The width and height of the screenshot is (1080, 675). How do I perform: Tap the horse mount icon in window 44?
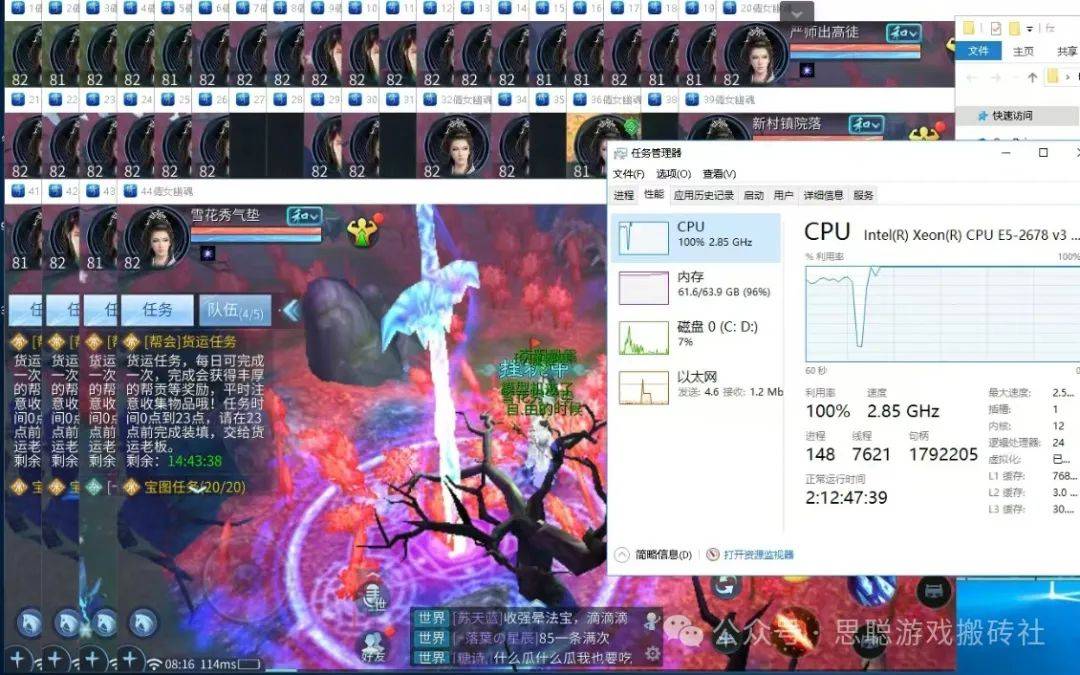point(143,623)
